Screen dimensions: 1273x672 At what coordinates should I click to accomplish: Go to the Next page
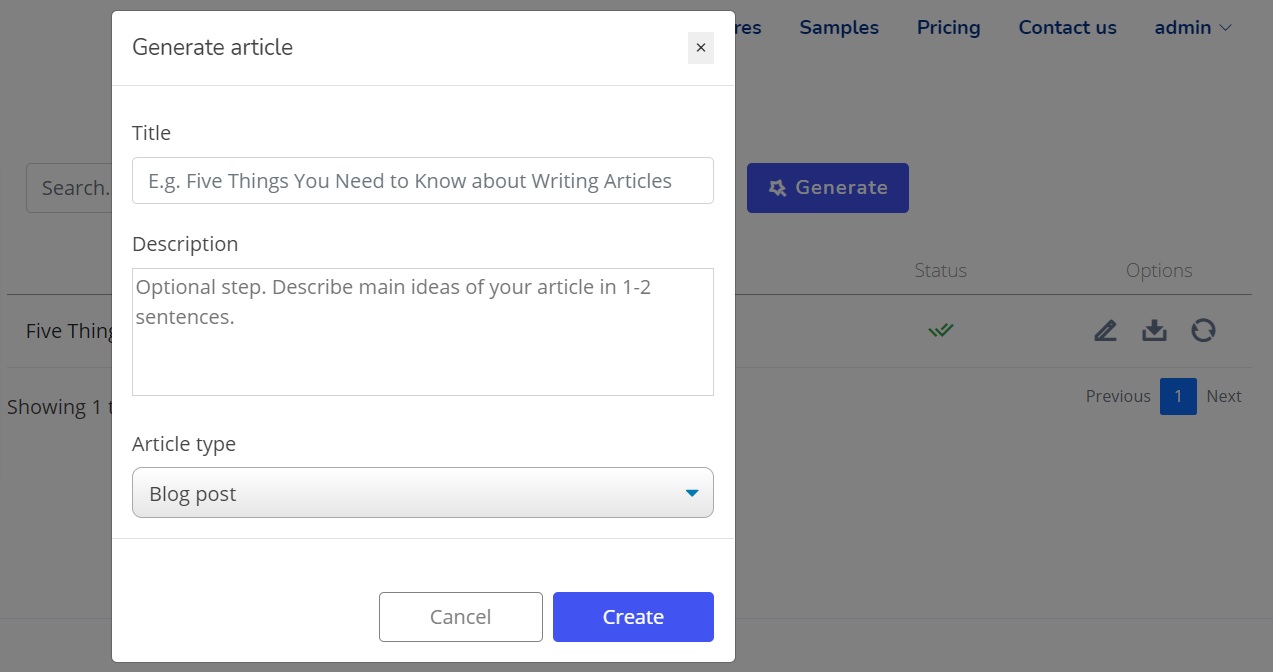[x=1223, y=396]
